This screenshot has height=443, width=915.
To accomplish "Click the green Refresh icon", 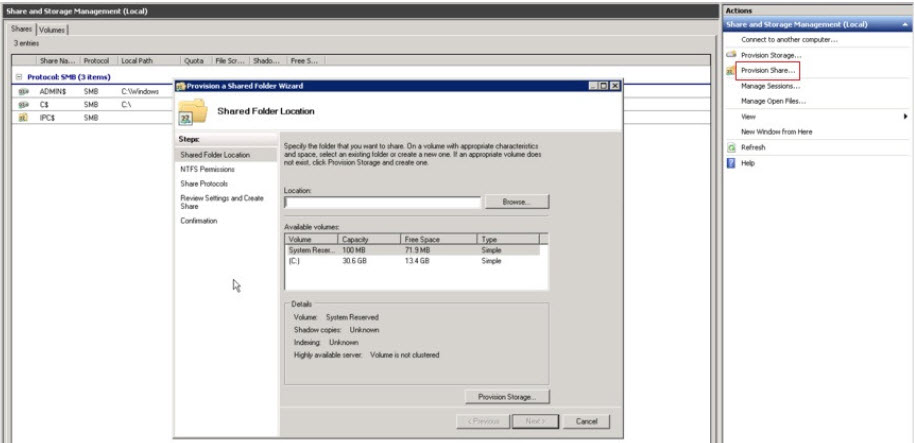I will 731,148.
